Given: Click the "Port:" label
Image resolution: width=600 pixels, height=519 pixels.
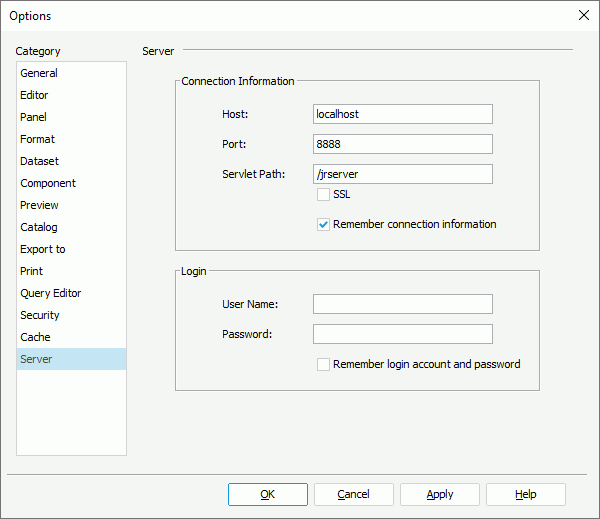Looking at the screenshot, I should coord(234,144).
